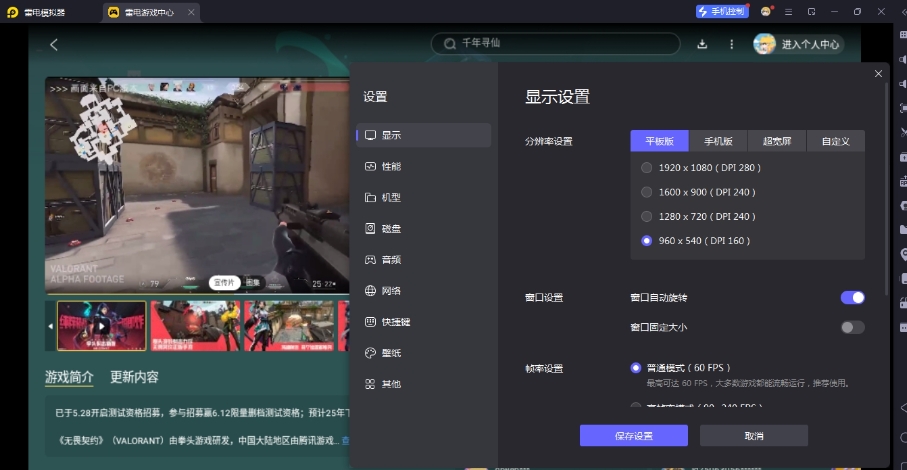Enable 窗口固定大小 switch
This screenshot has height=470, width=907.
point(853,327)
